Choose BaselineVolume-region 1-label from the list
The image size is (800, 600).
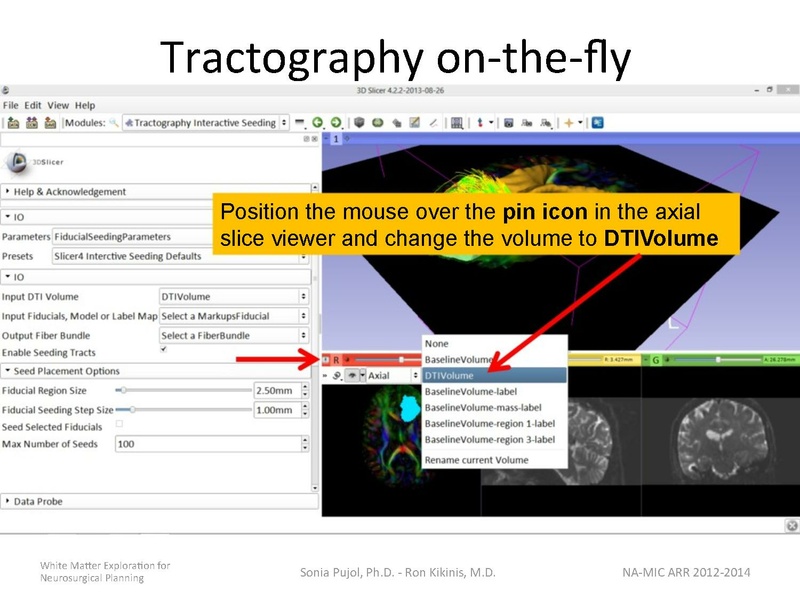[x=494, y=423]
